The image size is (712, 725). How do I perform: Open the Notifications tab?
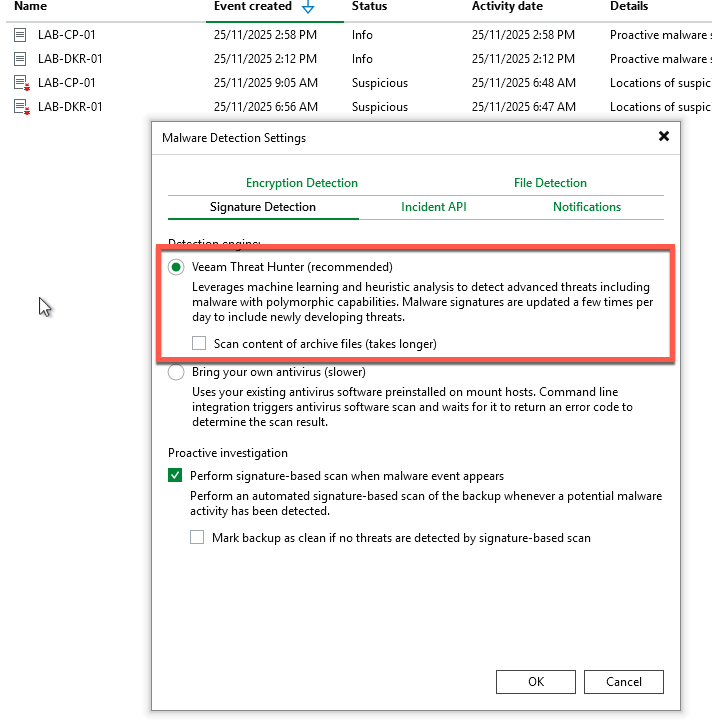tap(586, 207)
